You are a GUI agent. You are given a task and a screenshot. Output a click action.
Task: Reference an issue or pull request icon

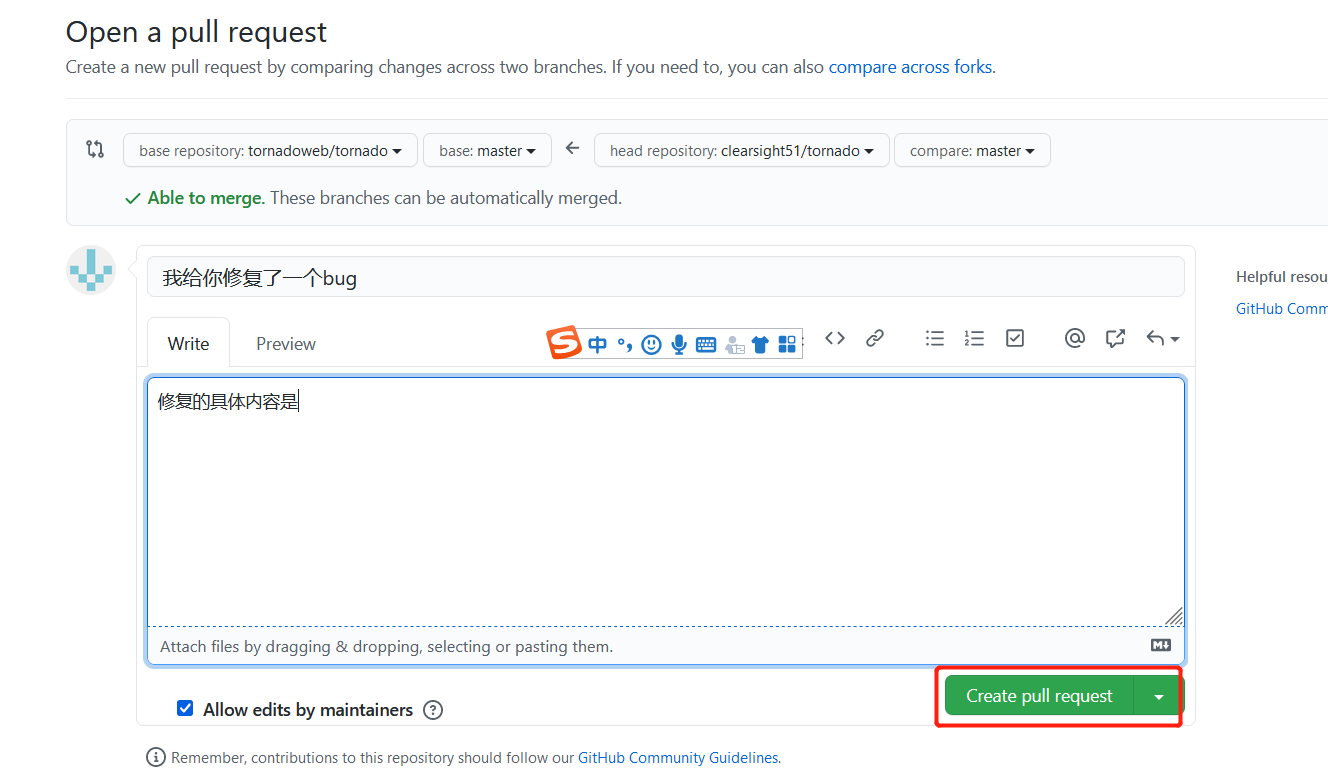click(x=1116, y=338)
